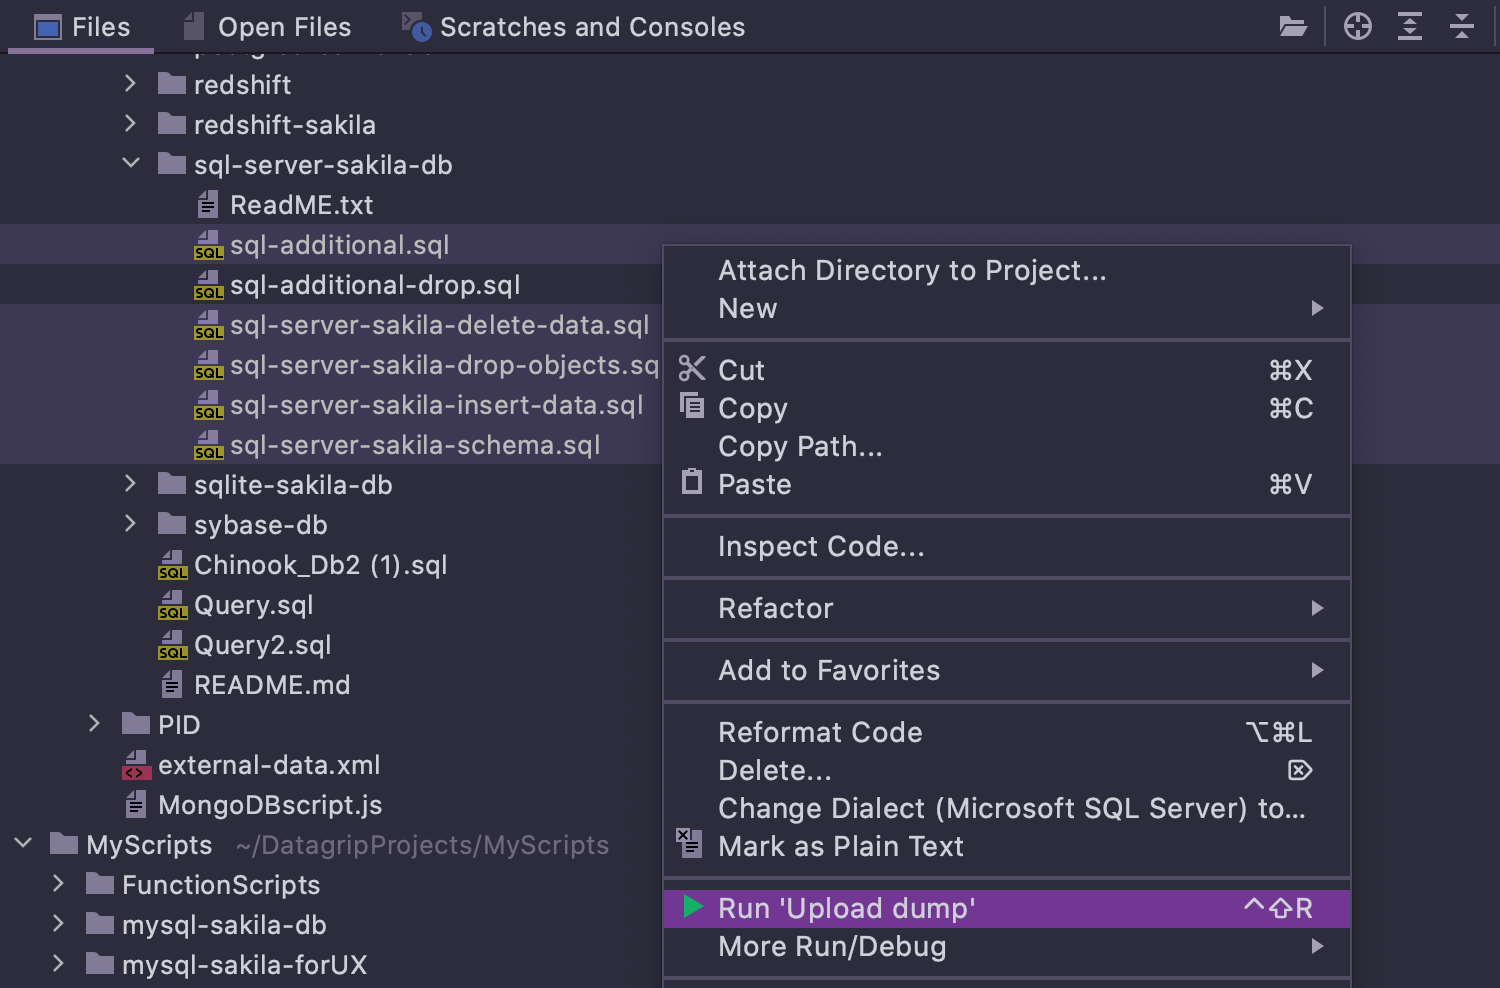
Task: Choose Copy from context menu
Action: tap(1007, 408)
